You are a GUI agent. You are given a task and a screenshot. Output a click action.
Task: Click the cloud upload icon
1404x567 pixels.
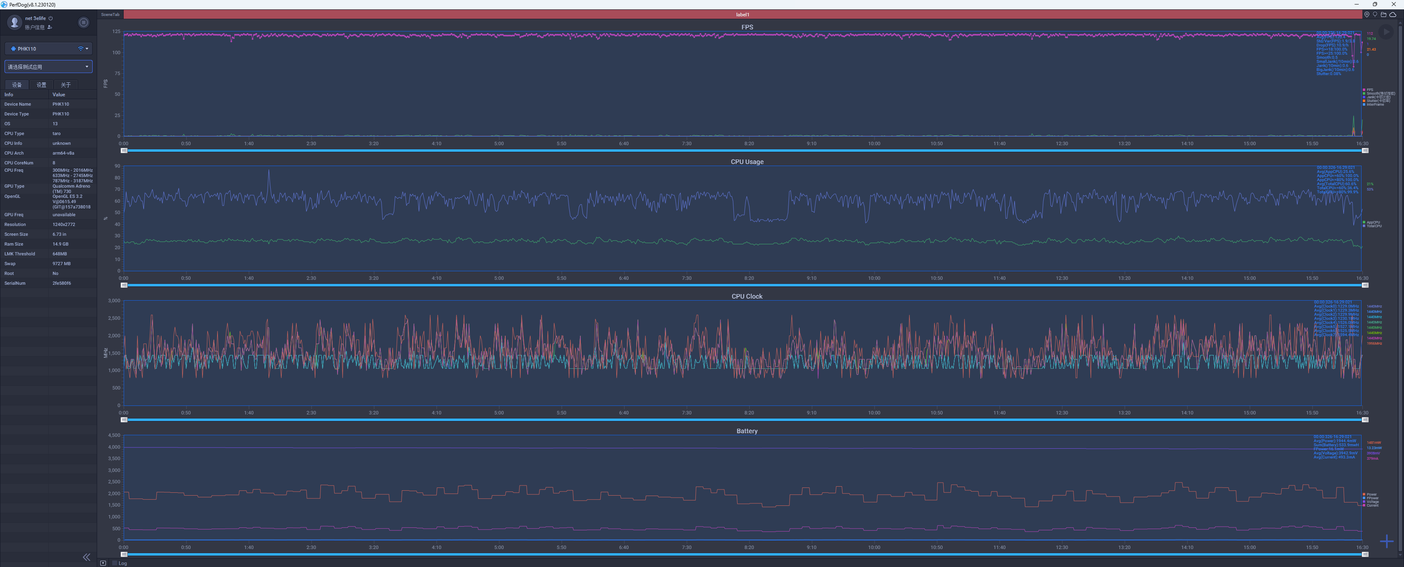pos(1393,15)
